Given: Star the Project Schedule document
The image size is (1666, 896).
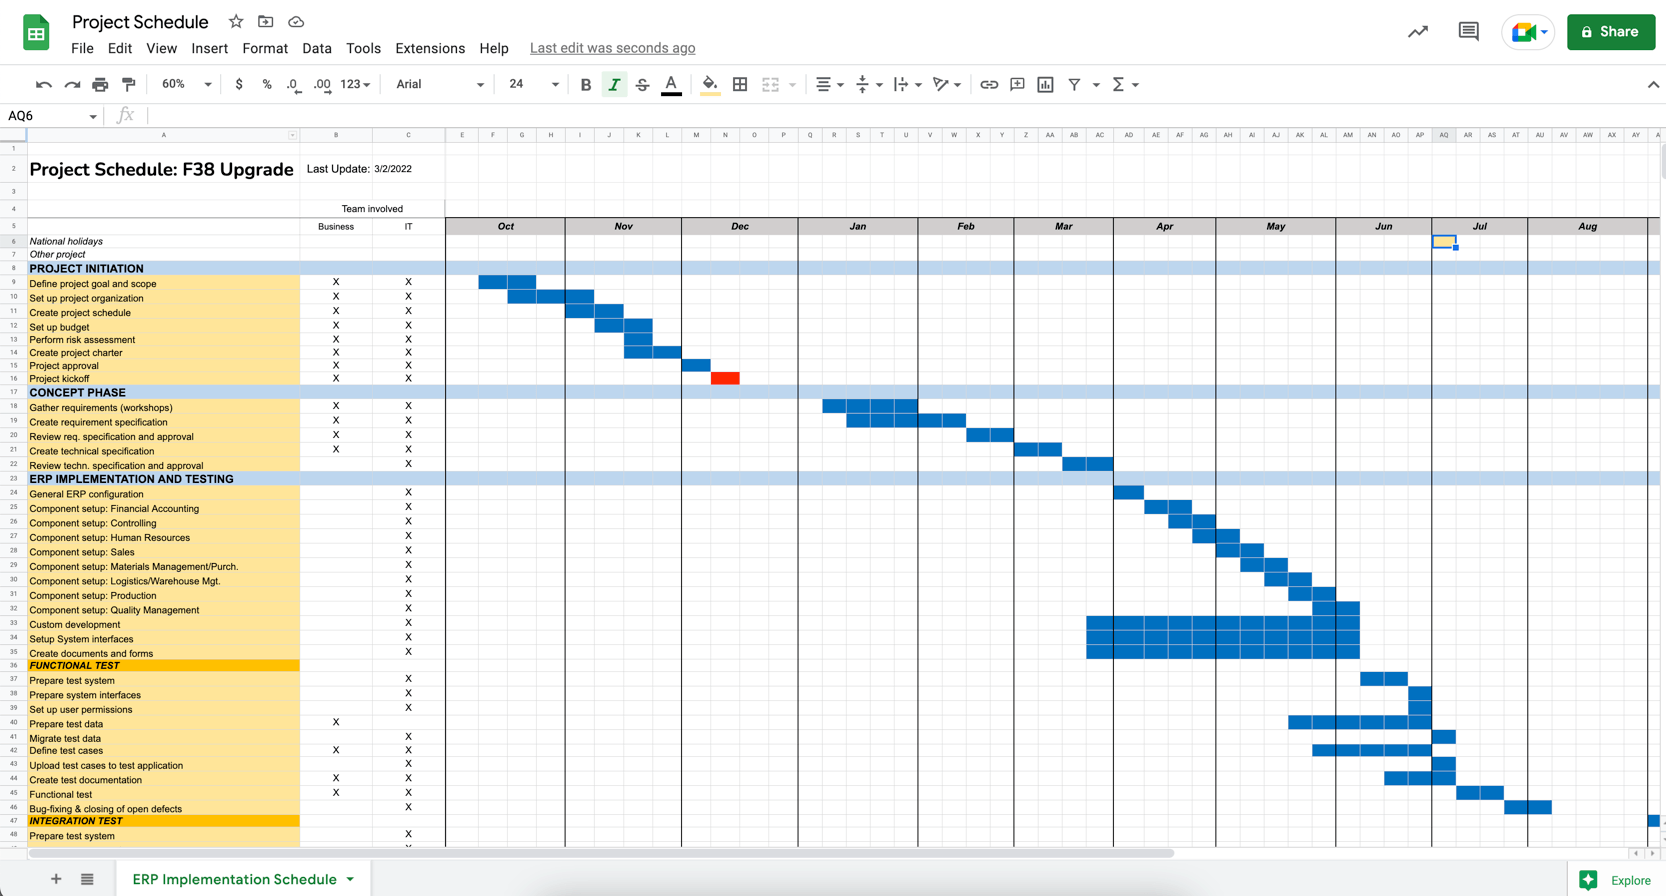Looking at the screenshot, I should (236, 21).
